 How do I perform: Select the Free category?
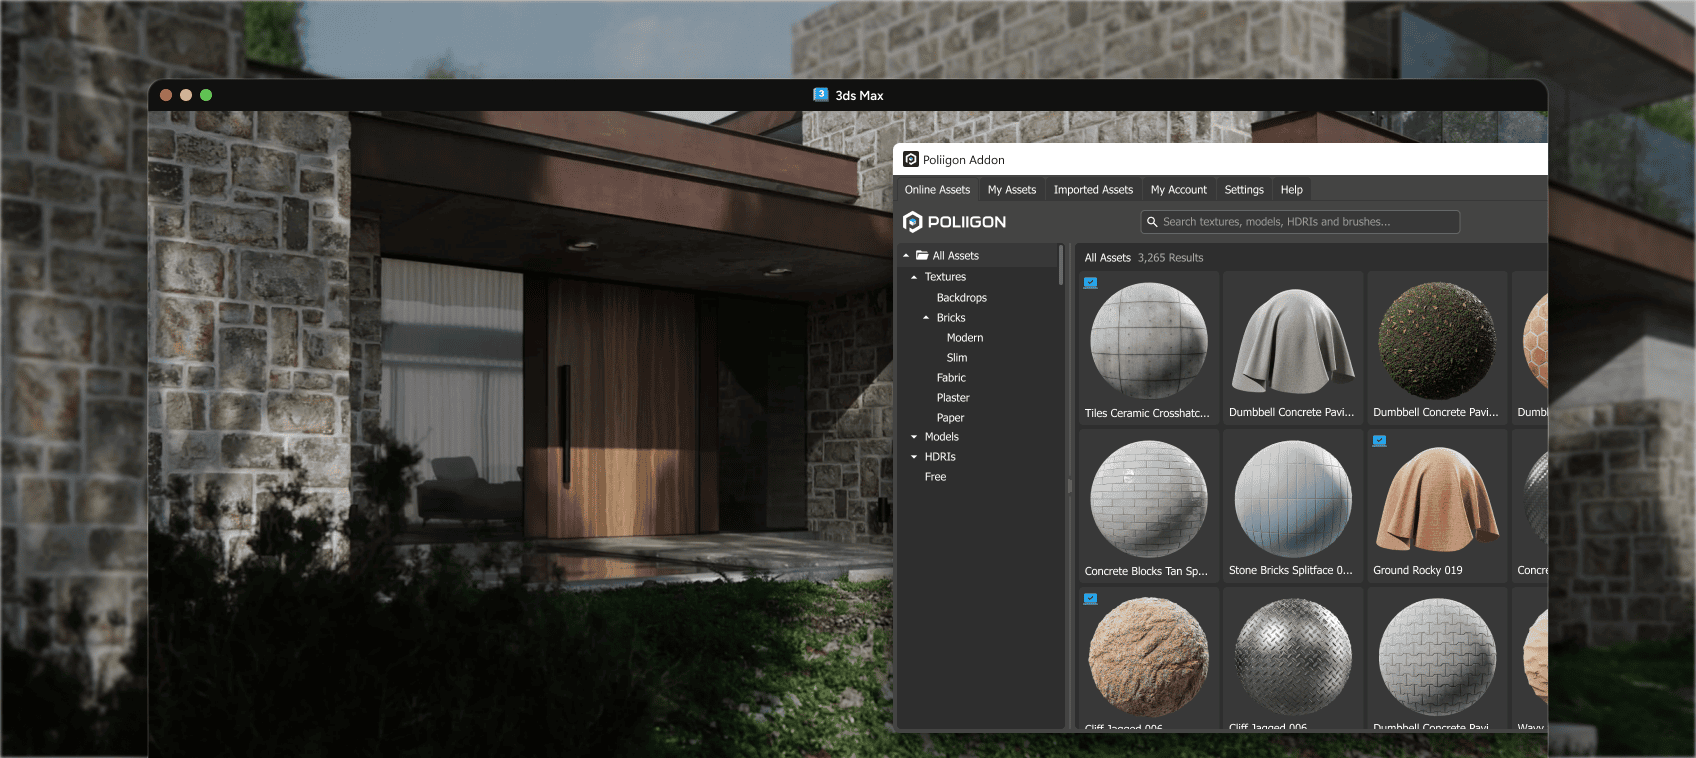pos(935,477)
